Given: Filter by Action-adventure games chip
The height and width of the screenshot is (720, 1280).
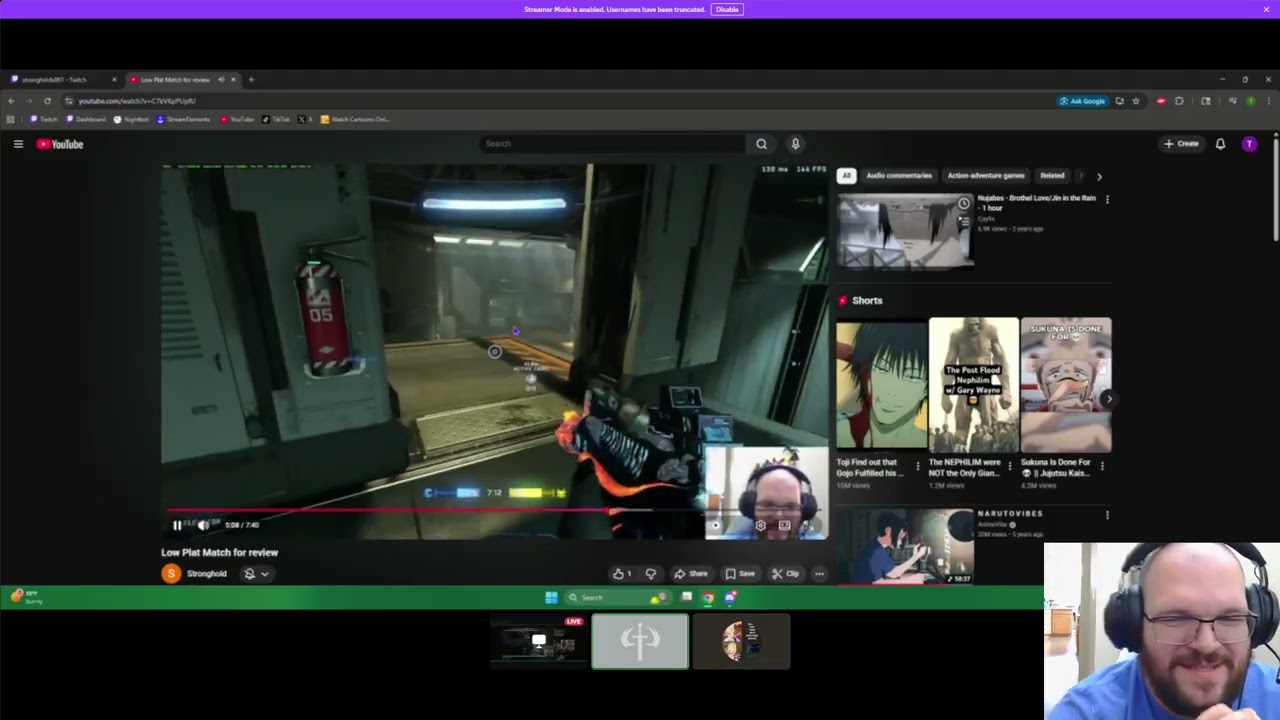Looking at the screenshot, I should click(986, 176).
